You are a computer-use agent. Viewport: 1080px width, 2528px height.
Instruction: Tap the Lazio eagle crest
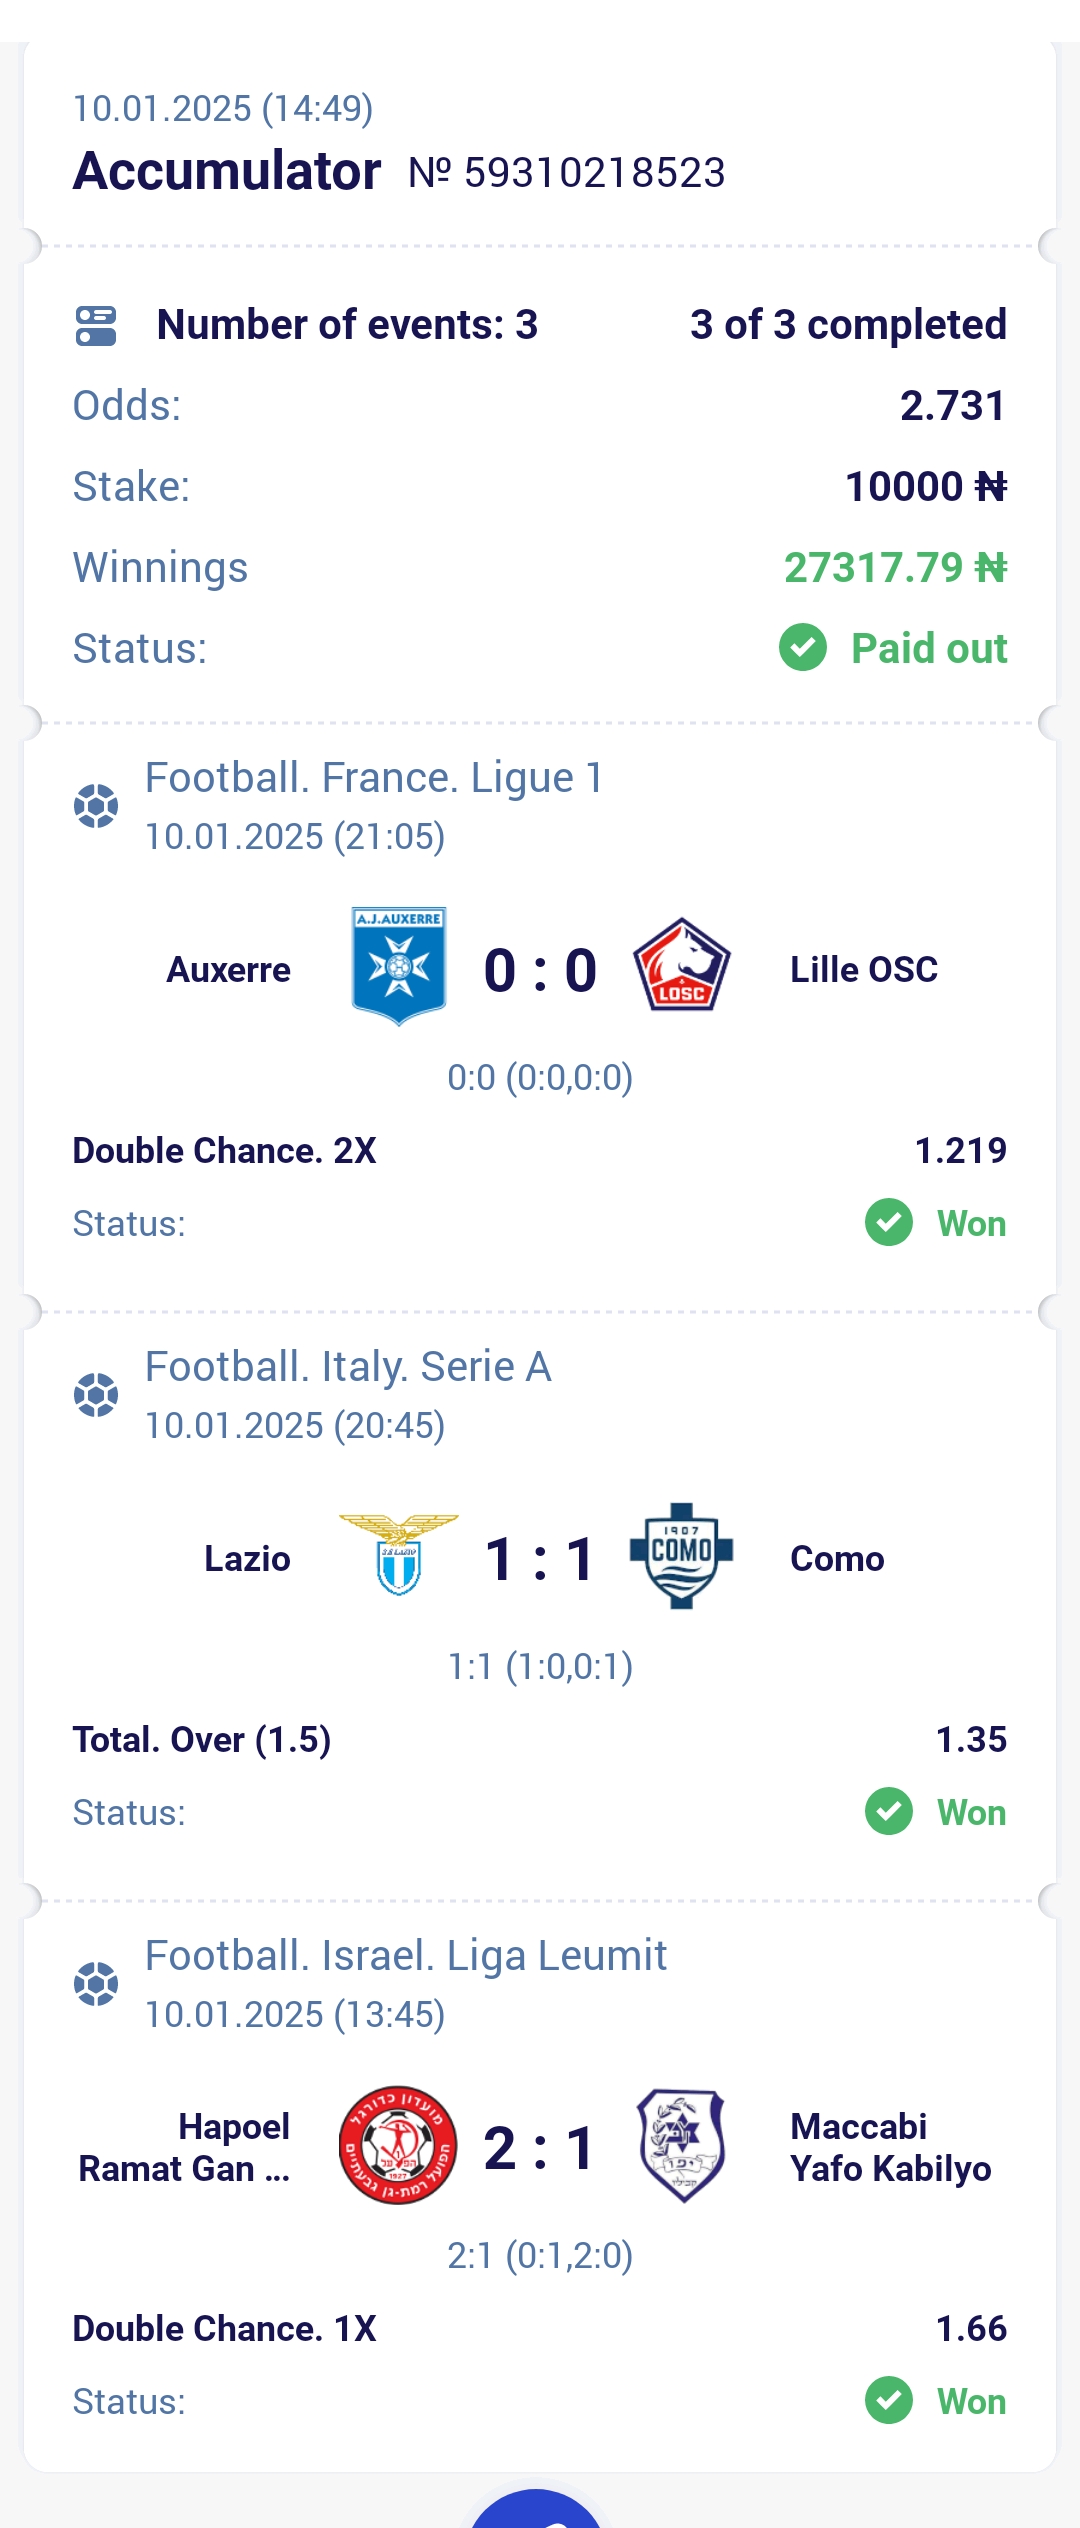click(x=399, y=1555)
